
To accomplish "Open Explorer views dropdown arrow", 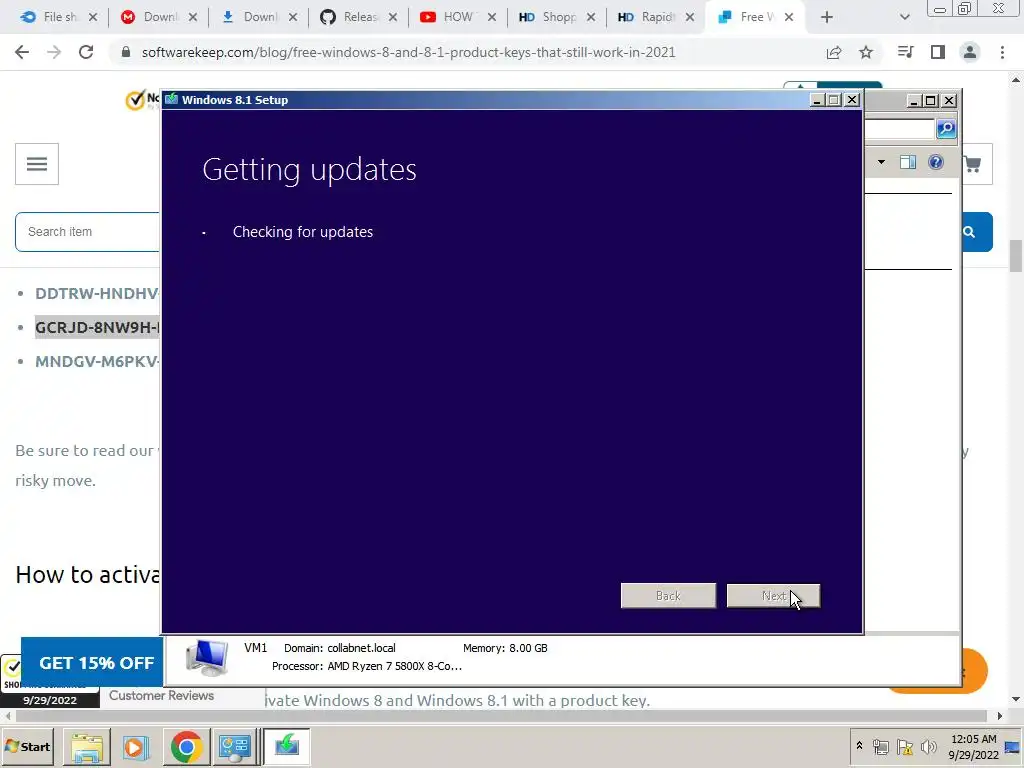I will [x=881, y=162].
